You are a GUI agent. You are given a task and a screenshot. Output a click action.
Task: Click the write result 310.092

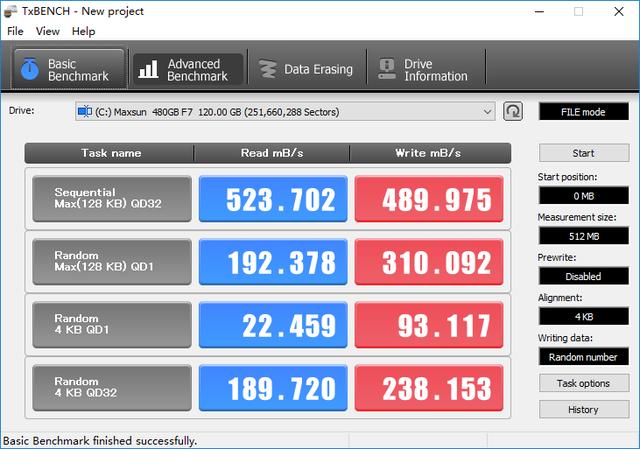pos(429,262)
